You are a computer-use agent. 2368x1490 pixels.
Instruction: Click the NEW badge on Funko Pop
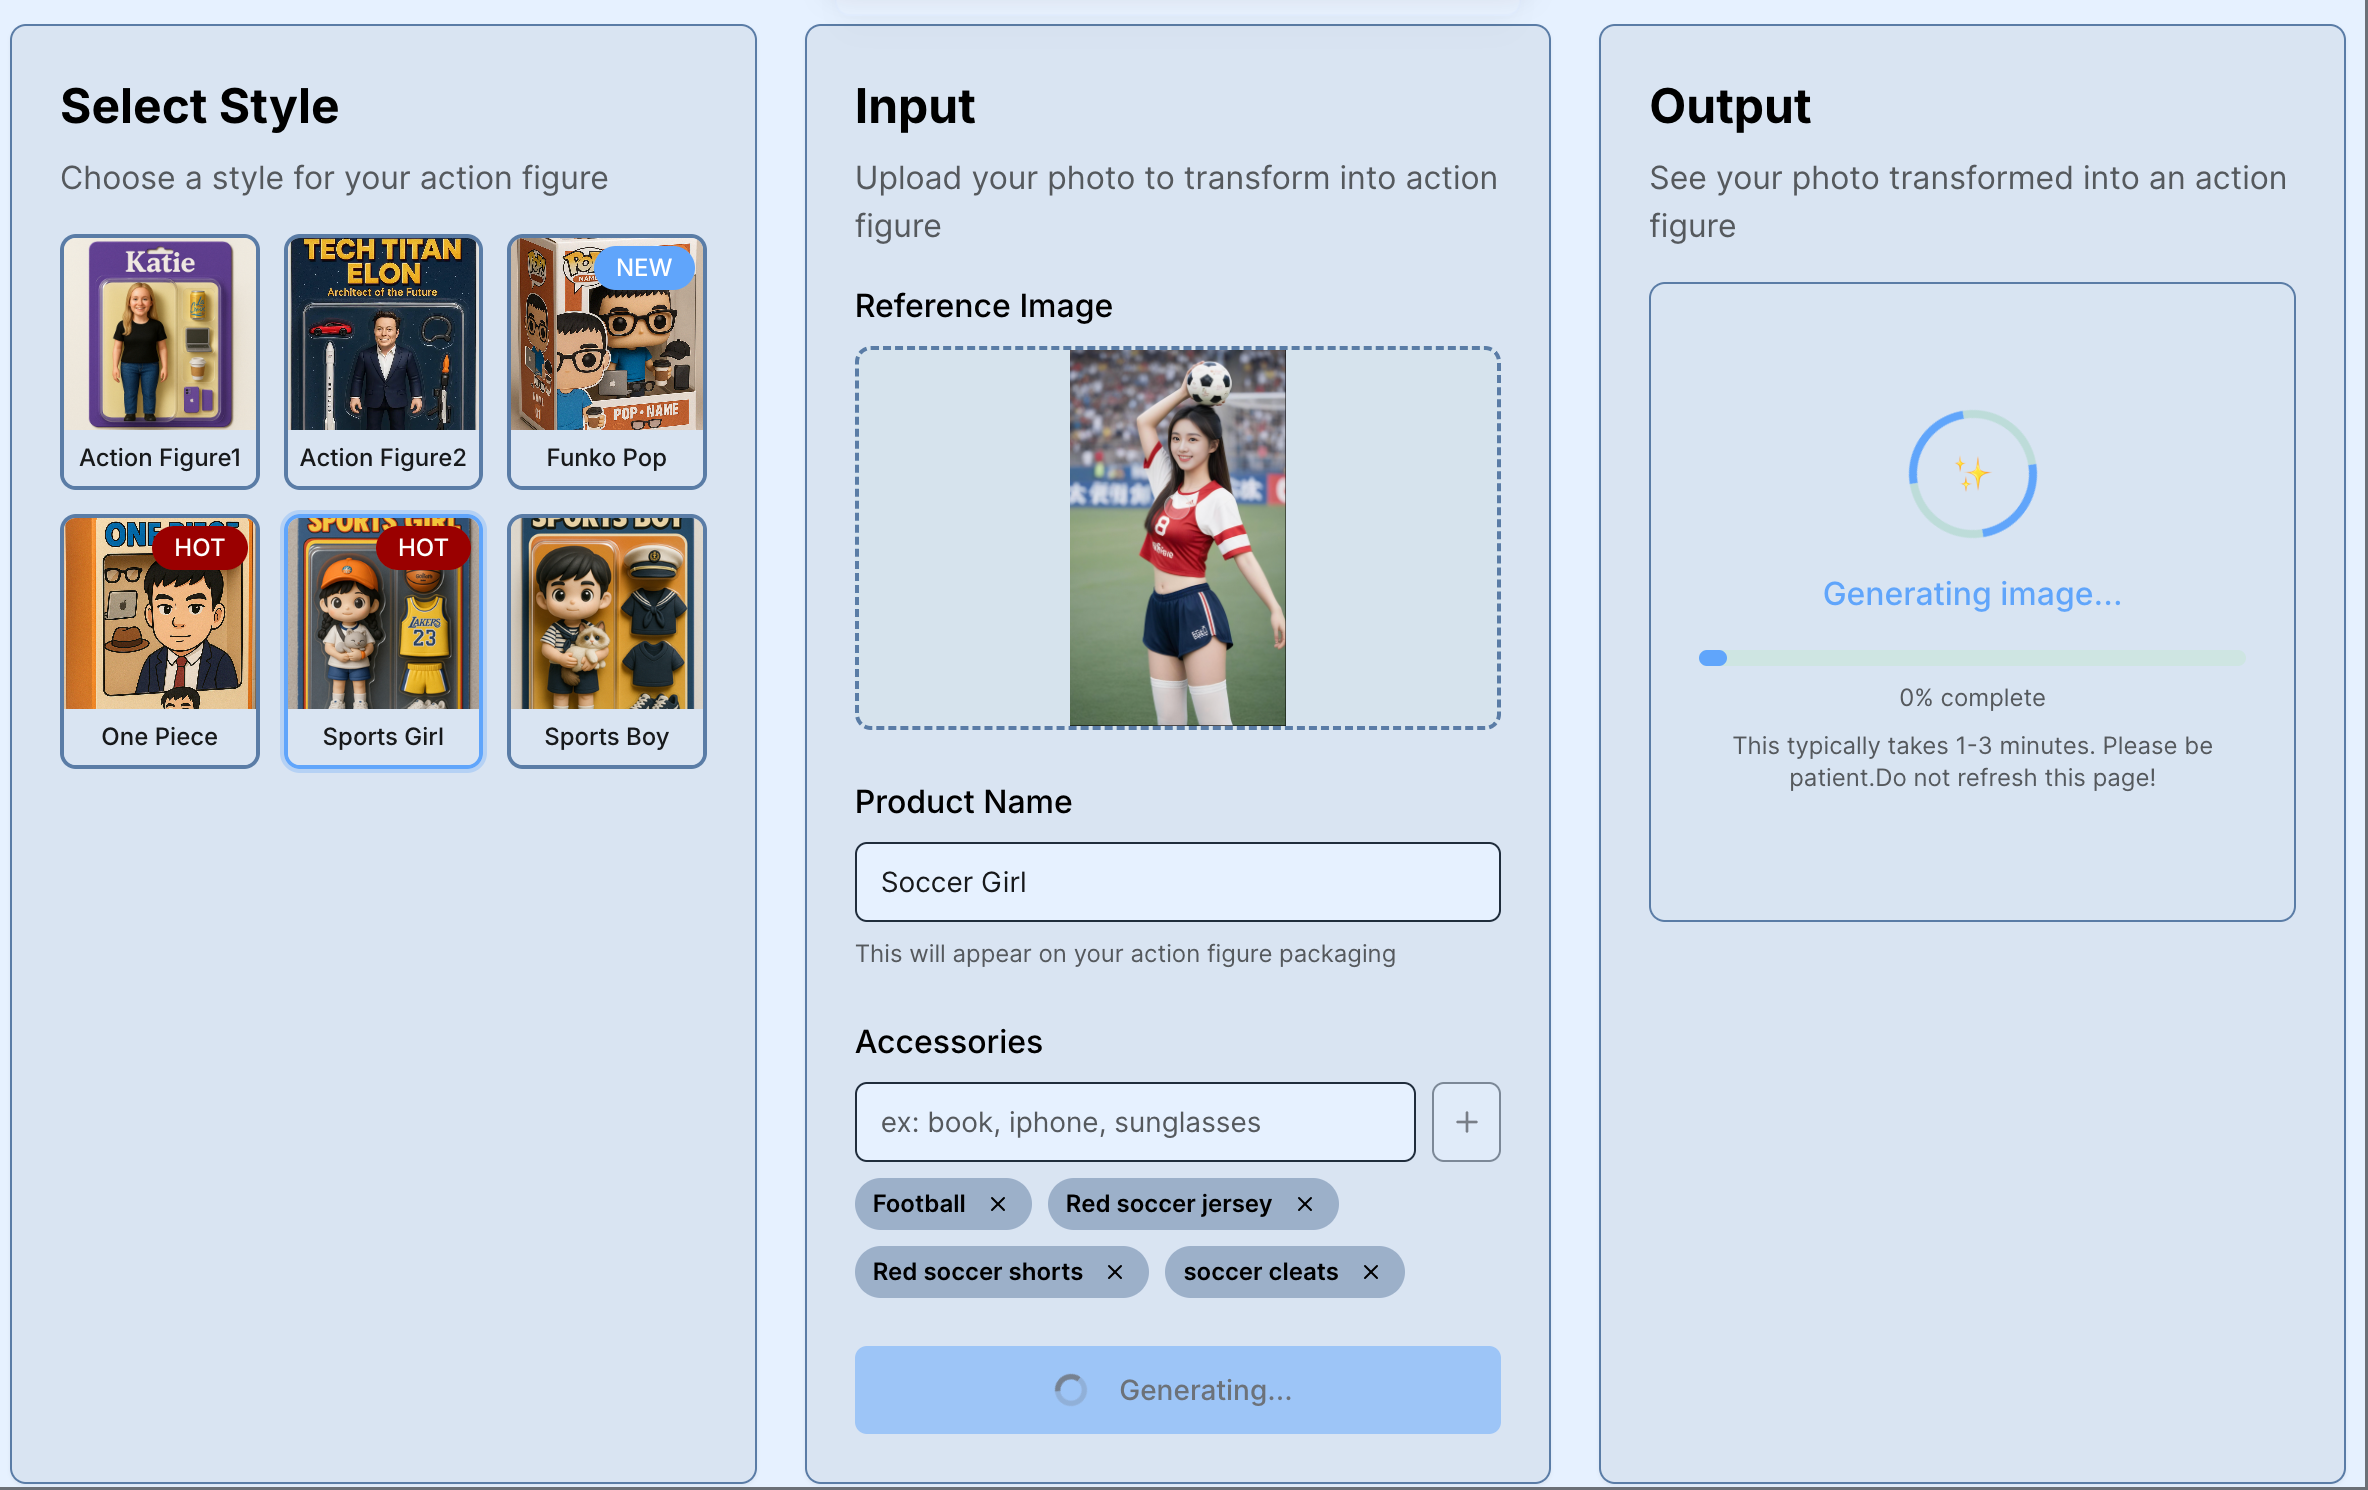[x=643, y=268]
